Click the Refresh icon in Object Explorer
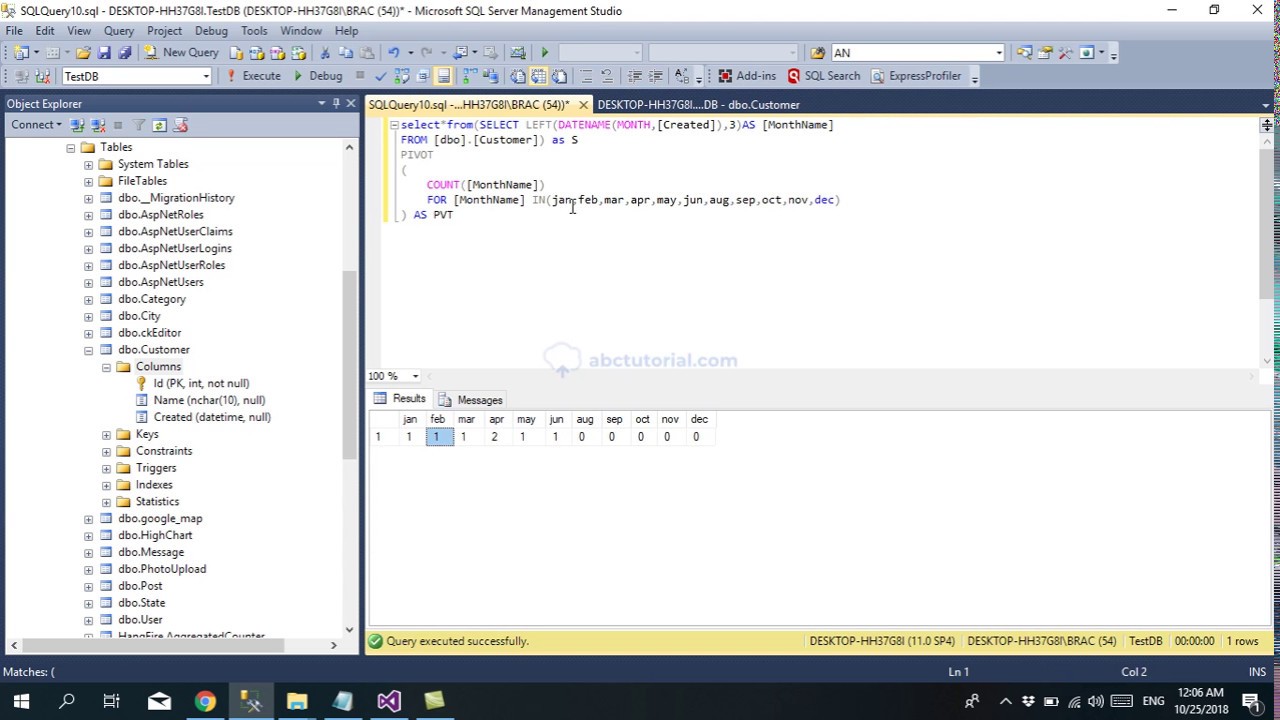Image resolution: width=1280 pixels, height=720 pixels. [x=160, y=125]
